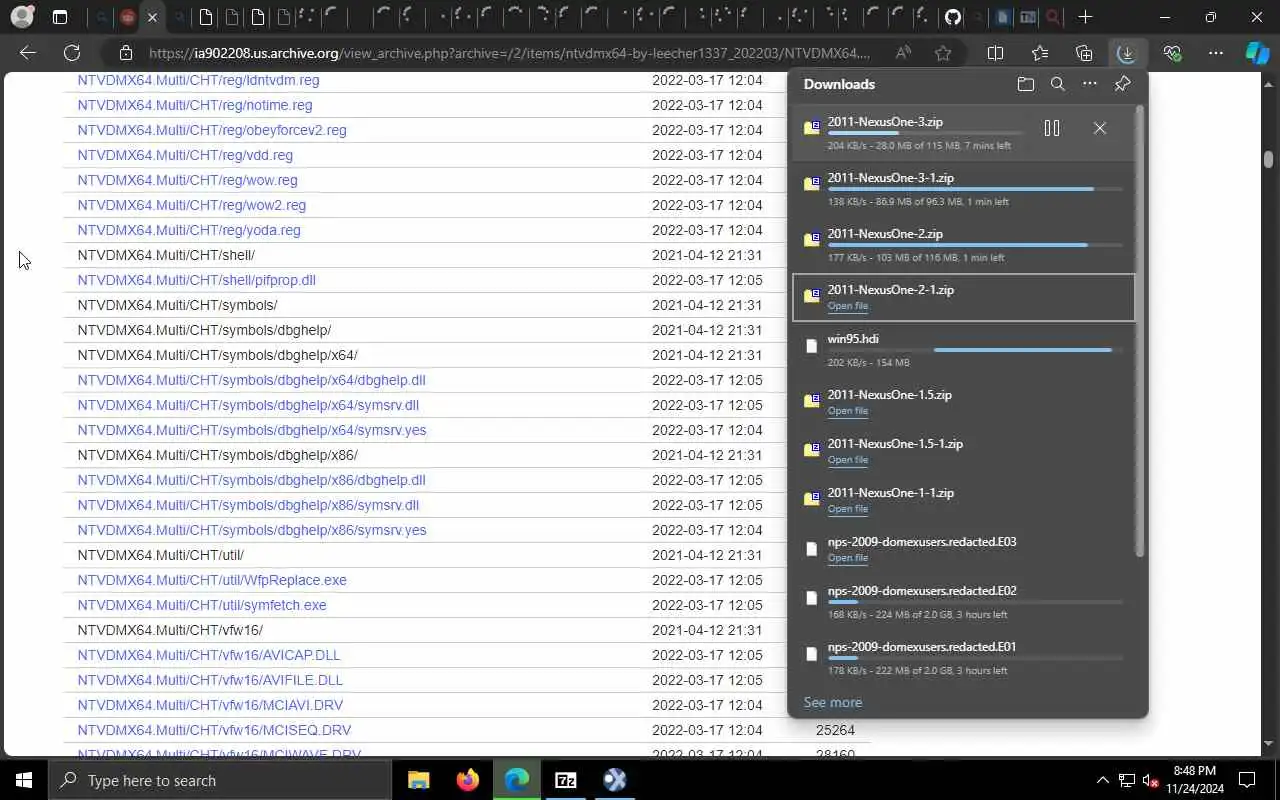The height and width of the screenshot is (800, 1280).
Task: Open downloads folder from Downloads panel
Action: point(1025,85)
